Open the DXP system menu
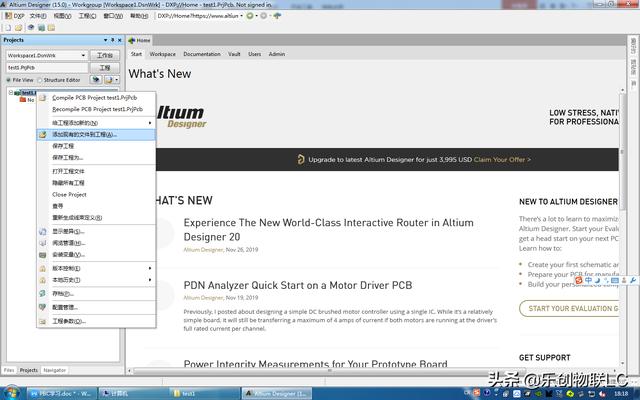The width and height of the screenshot is (640, 400). point(15,16)
